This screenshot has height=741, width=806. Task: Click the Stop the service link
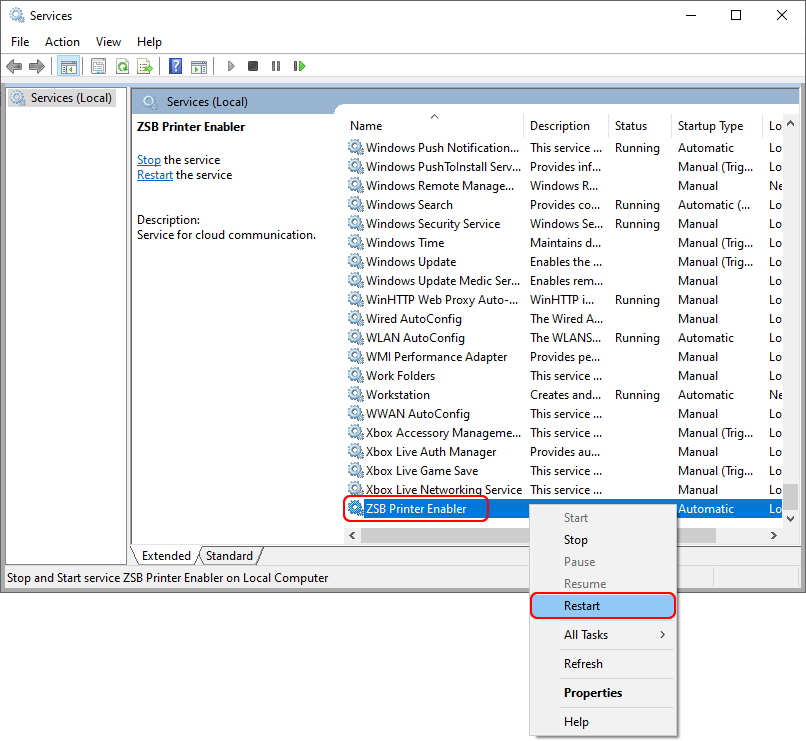click(x=148, y=159)
